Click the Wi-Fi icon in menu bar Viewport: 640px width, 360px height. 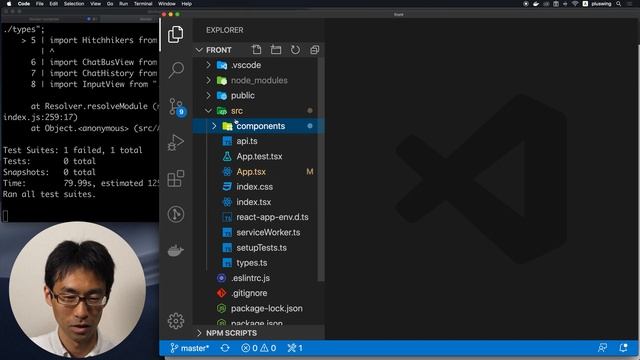575,4
